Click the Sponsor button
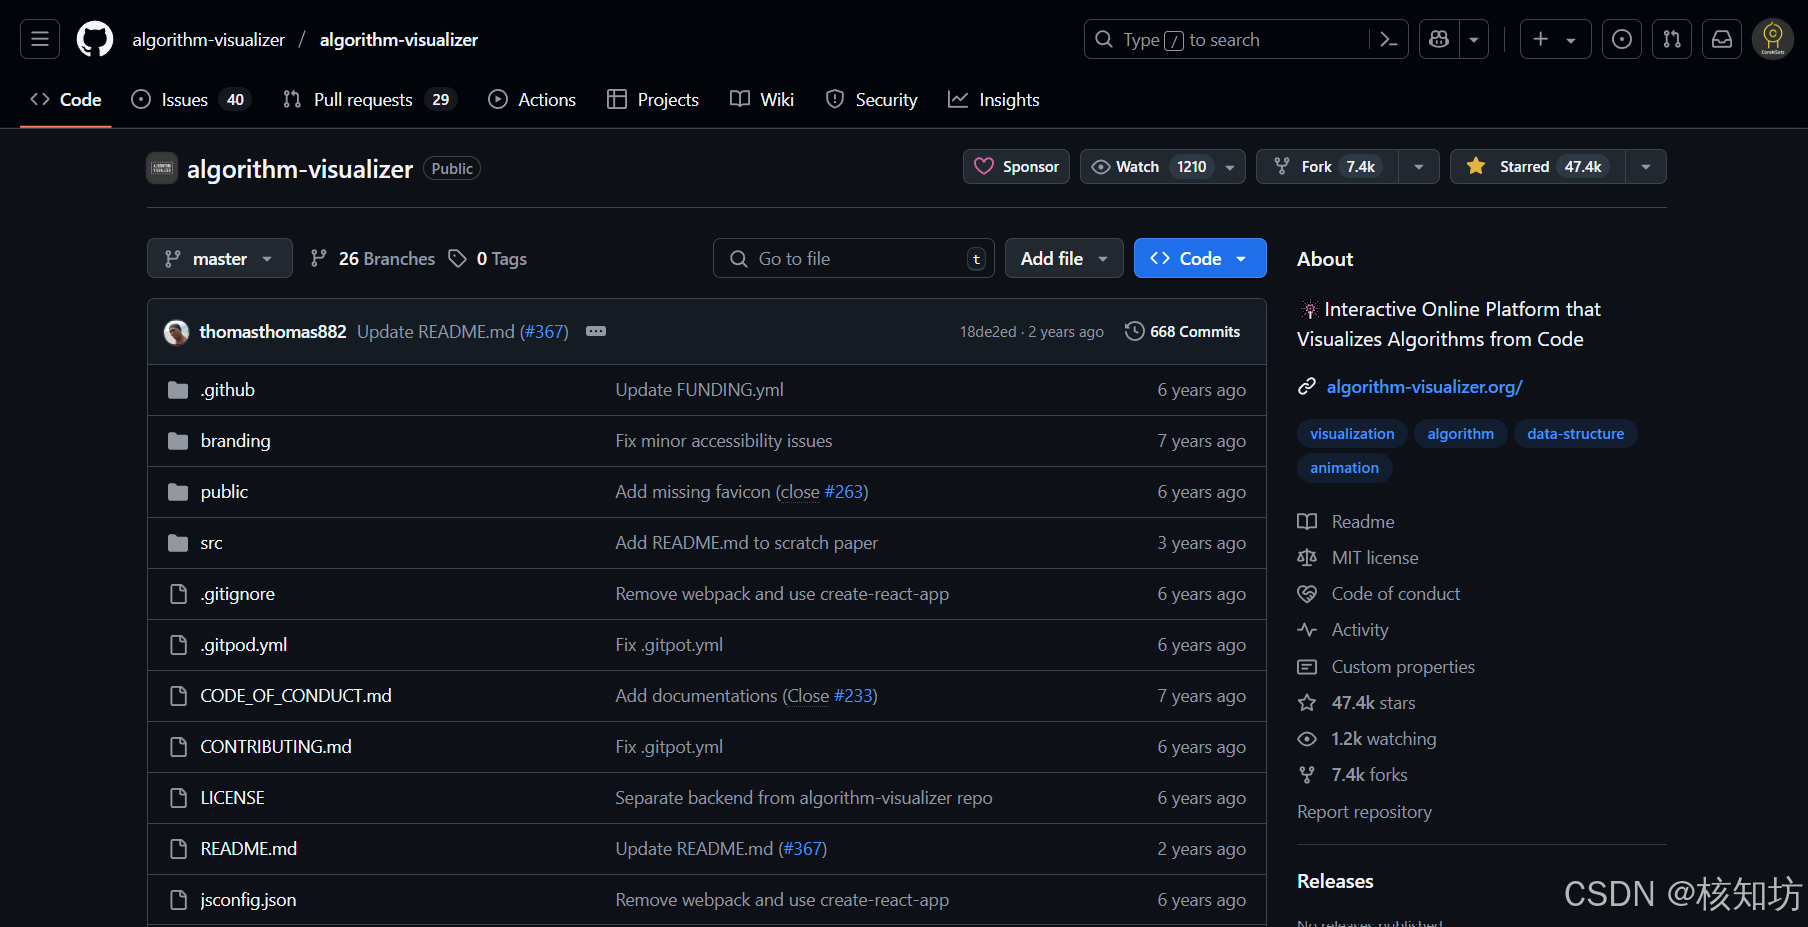 (1016, 166)
